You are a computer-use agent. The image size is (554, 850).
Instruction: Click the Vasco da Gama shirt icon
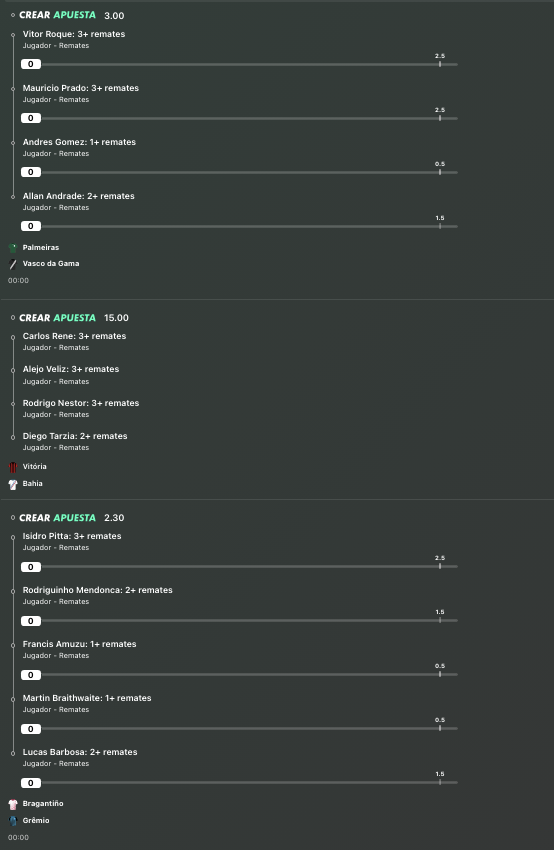click(x=13, y=264)
